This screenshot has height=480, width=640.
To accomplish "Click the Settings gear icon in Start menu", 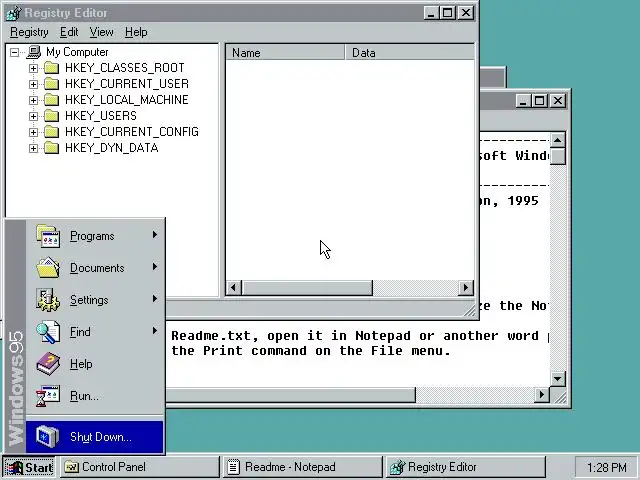I will tap(48, 300).
